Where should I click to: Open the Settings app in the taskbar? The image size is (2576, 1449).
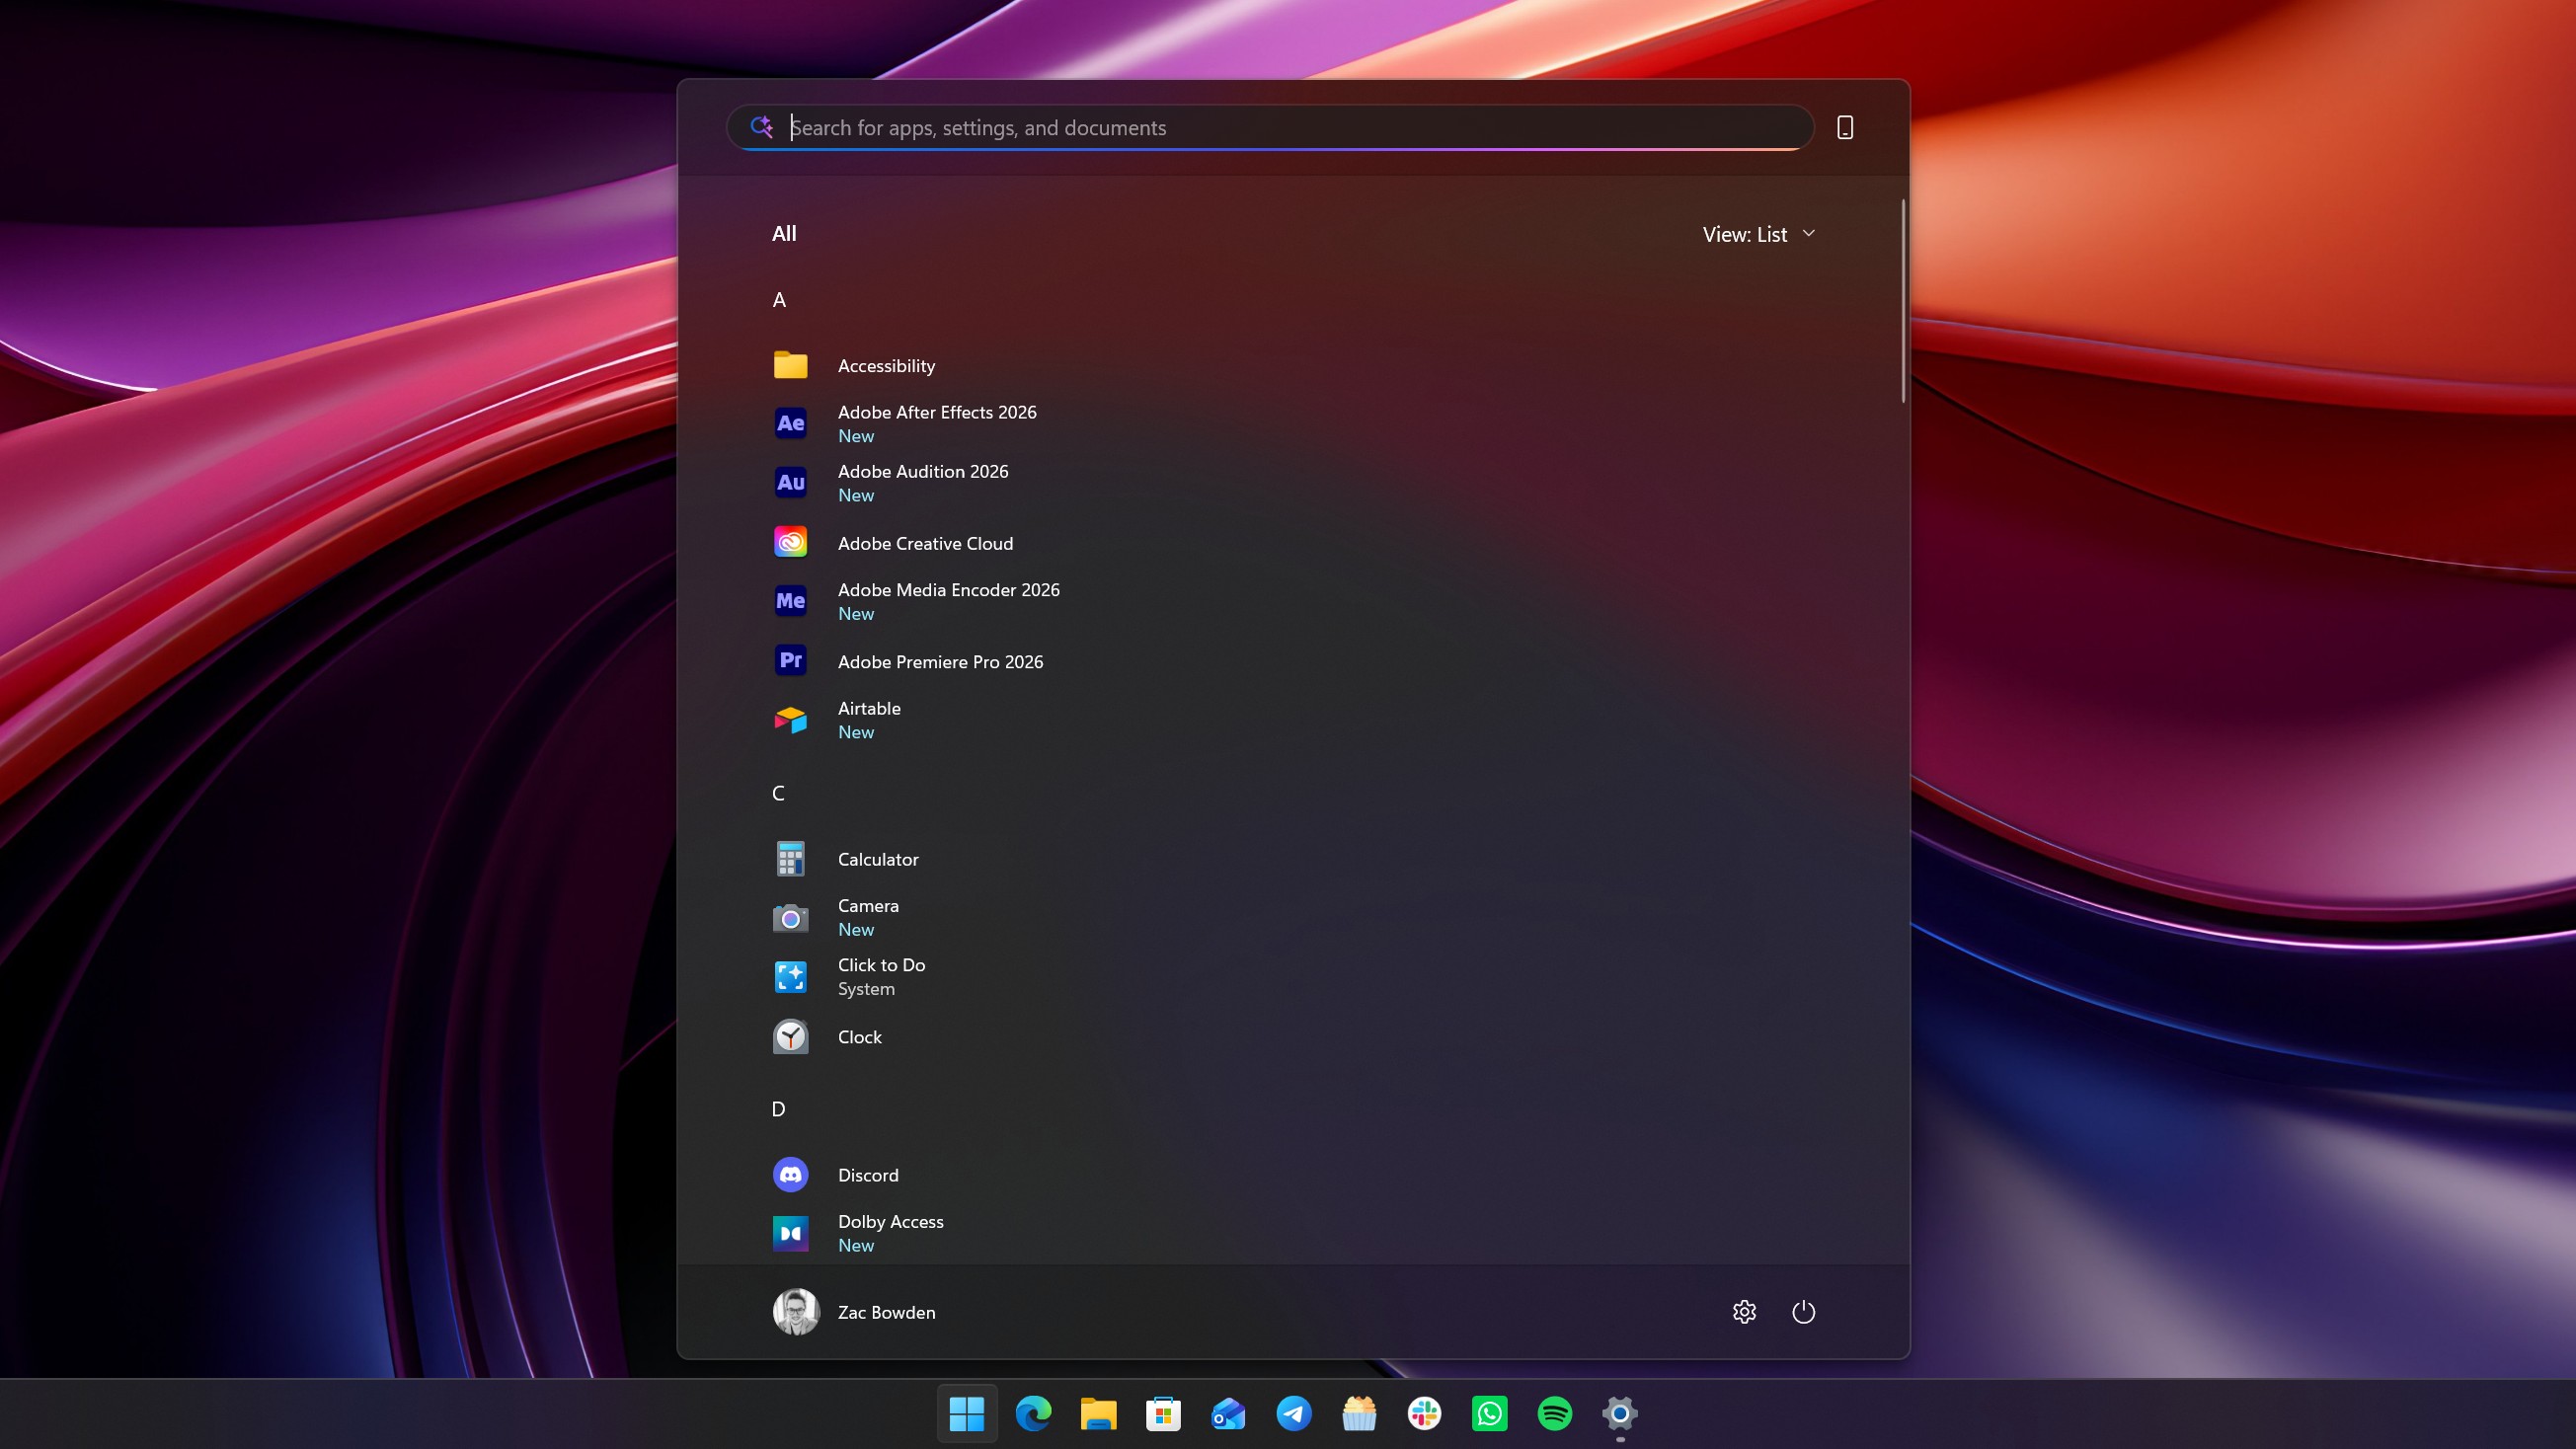1619,1413
